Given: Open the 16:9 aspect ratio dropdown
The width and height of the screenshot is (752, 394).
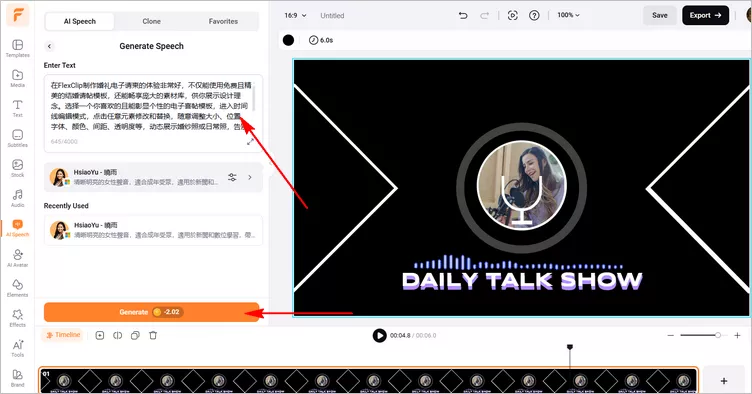Looking at the screenshot, I should (295, 15).
